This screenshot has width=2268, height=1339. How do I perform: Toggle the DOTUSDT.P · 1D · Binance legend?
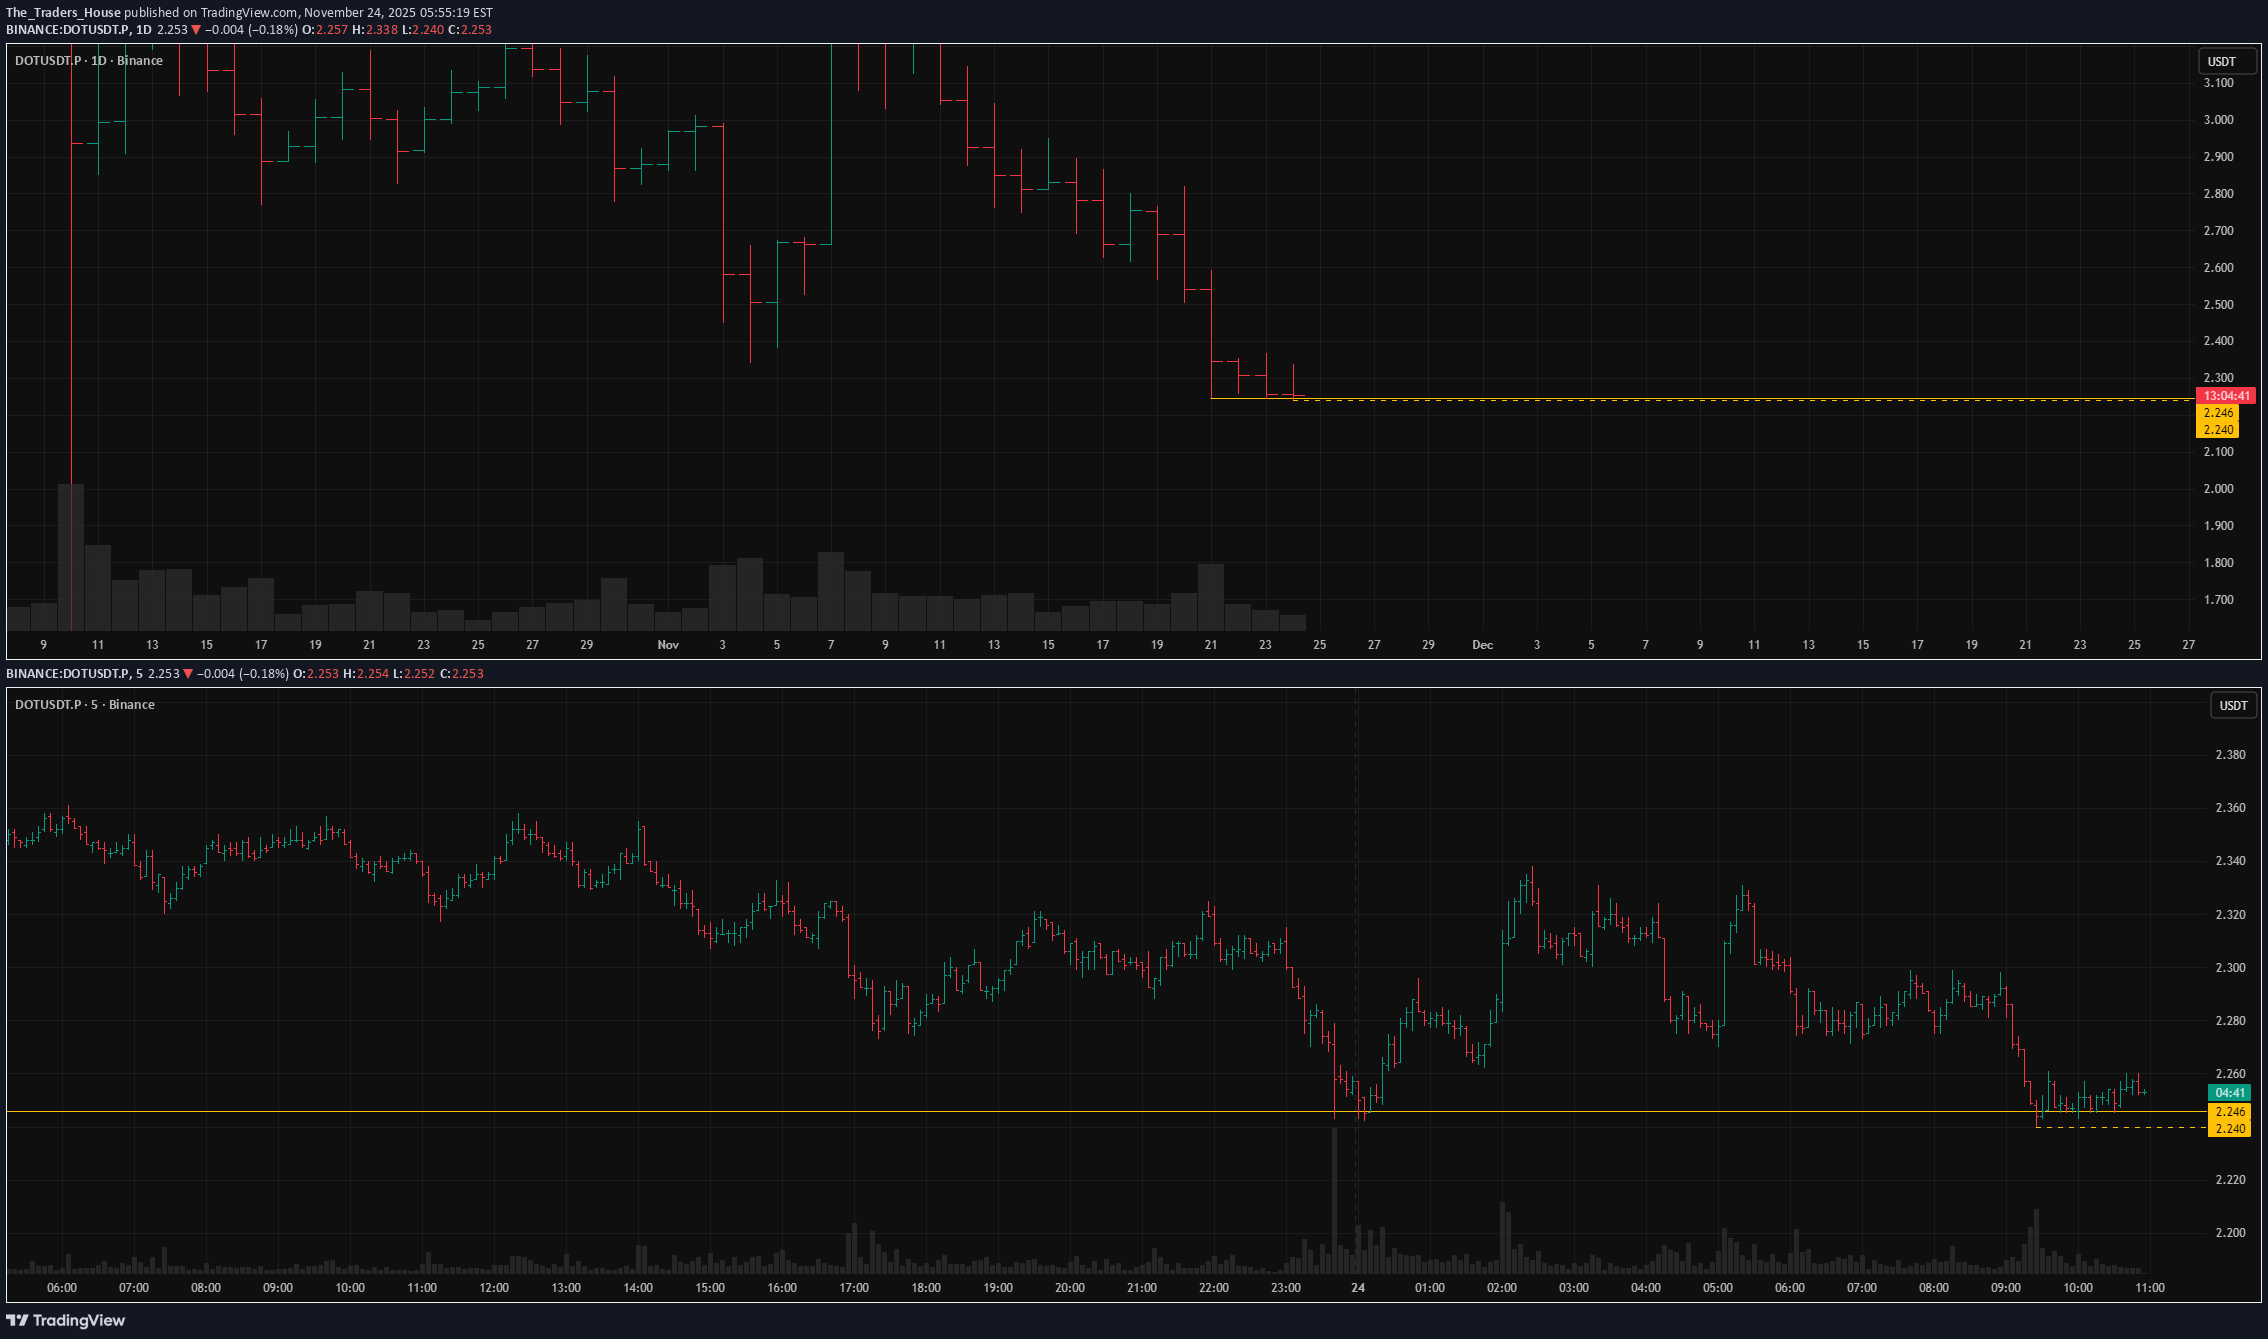(x=88, y=60)
